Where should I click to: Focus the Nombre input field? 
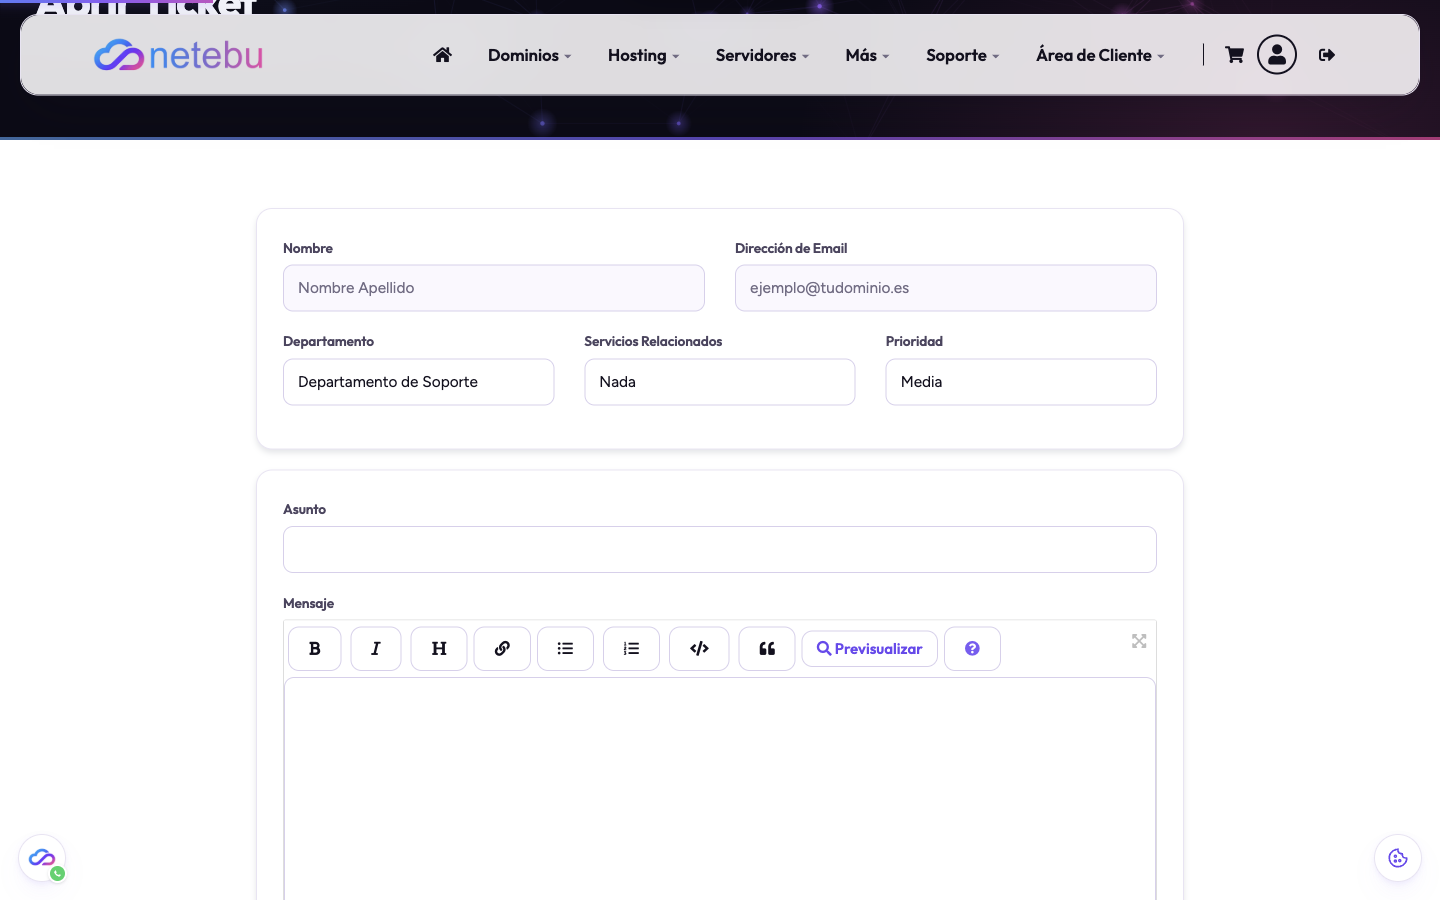[494, 288]
